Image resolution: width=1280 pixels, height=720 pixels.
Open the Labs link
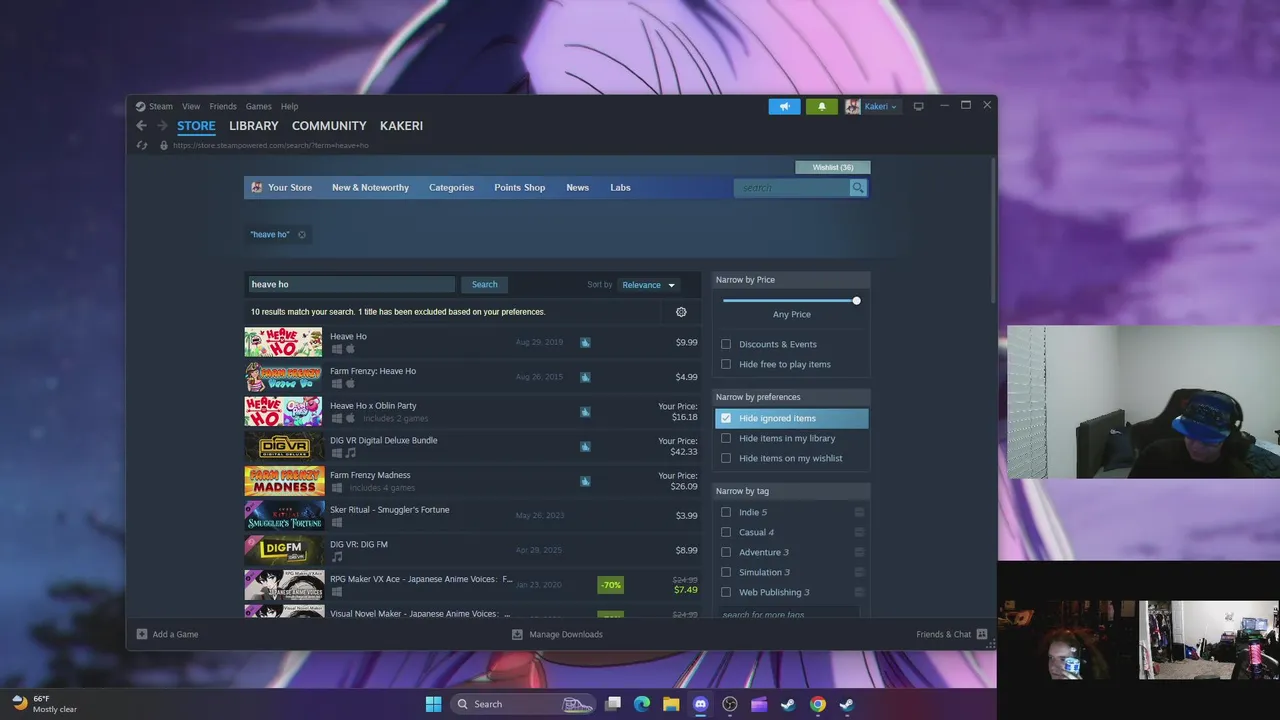[620, 188]
